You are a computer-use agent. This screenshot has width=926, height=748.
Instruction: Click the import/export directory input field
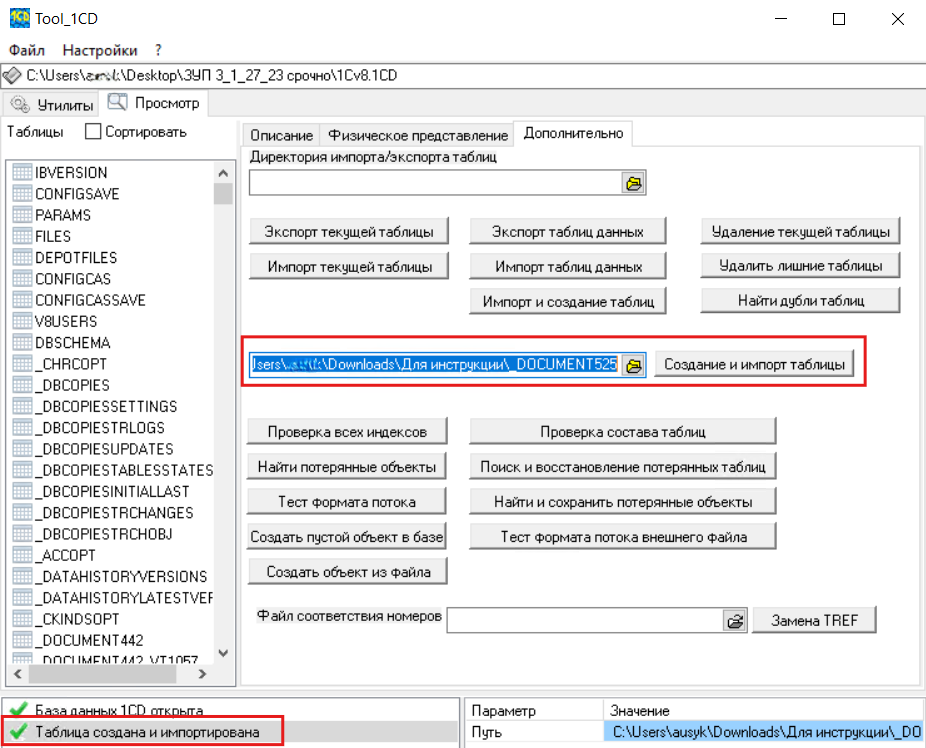pyautogui.click(x=435, y=183)
